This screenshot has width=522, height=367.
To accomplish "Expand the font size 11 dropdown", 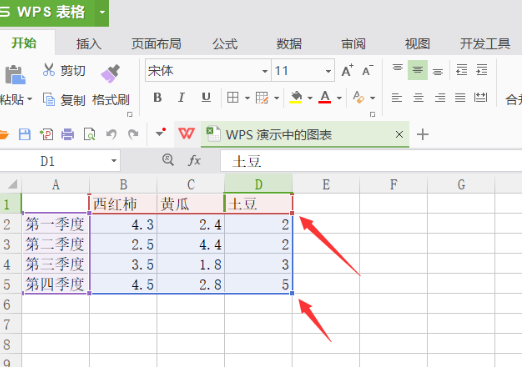I will 328,71.
